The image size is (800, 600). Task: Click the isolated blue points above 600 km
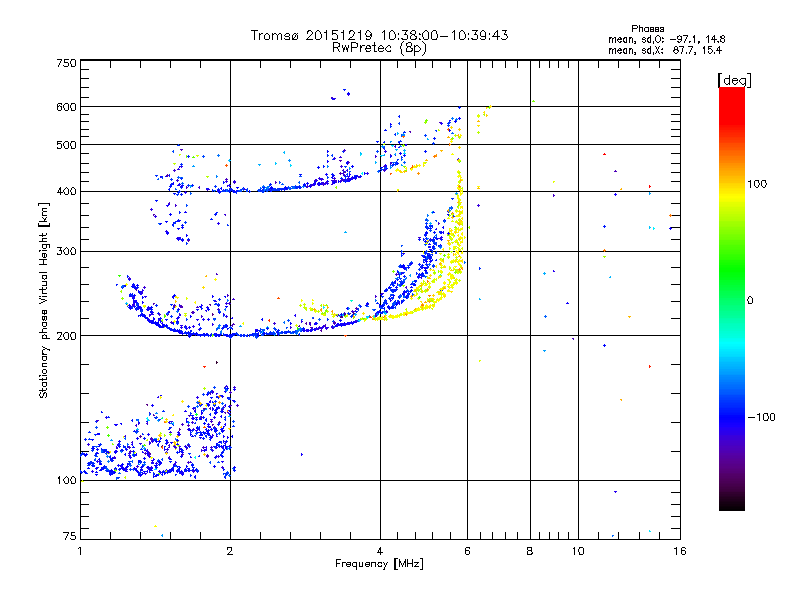coord(341,94)
